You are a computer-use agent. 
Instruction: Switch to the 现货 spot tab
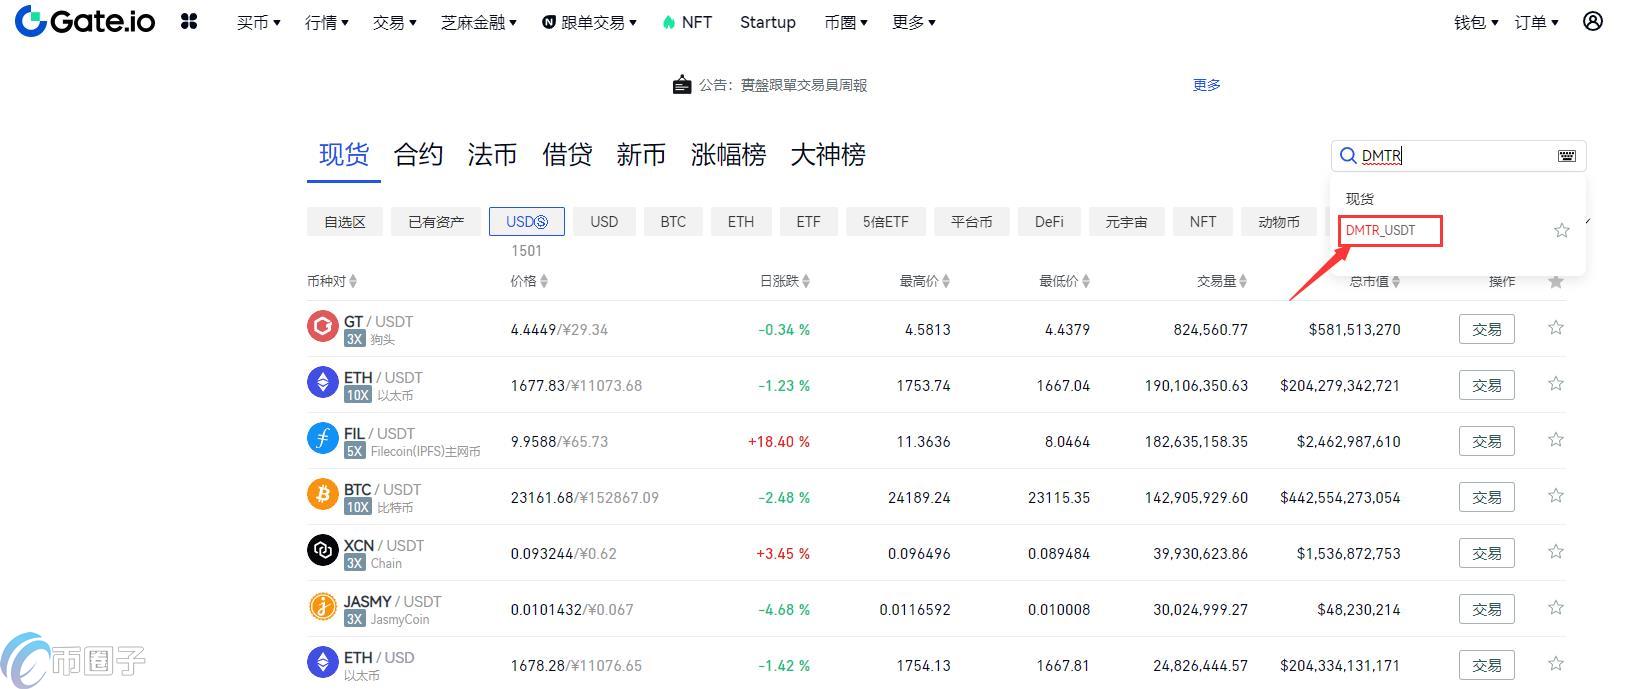click(x=344, y=155)
